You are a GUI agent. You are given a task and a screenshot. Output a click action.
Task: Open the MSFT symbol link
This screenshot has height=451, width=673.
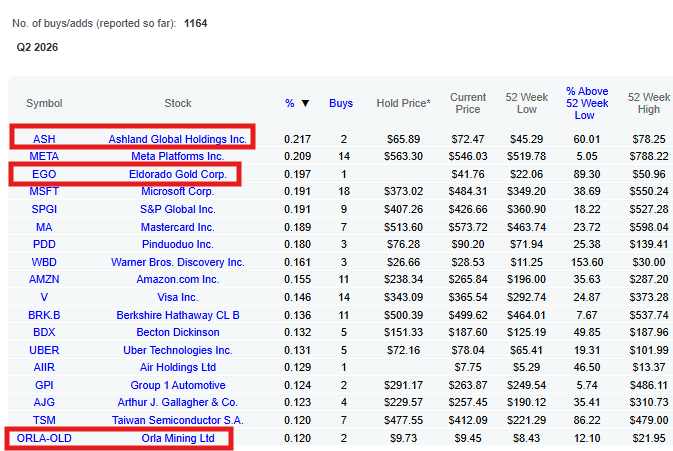(x=44, y=192)
